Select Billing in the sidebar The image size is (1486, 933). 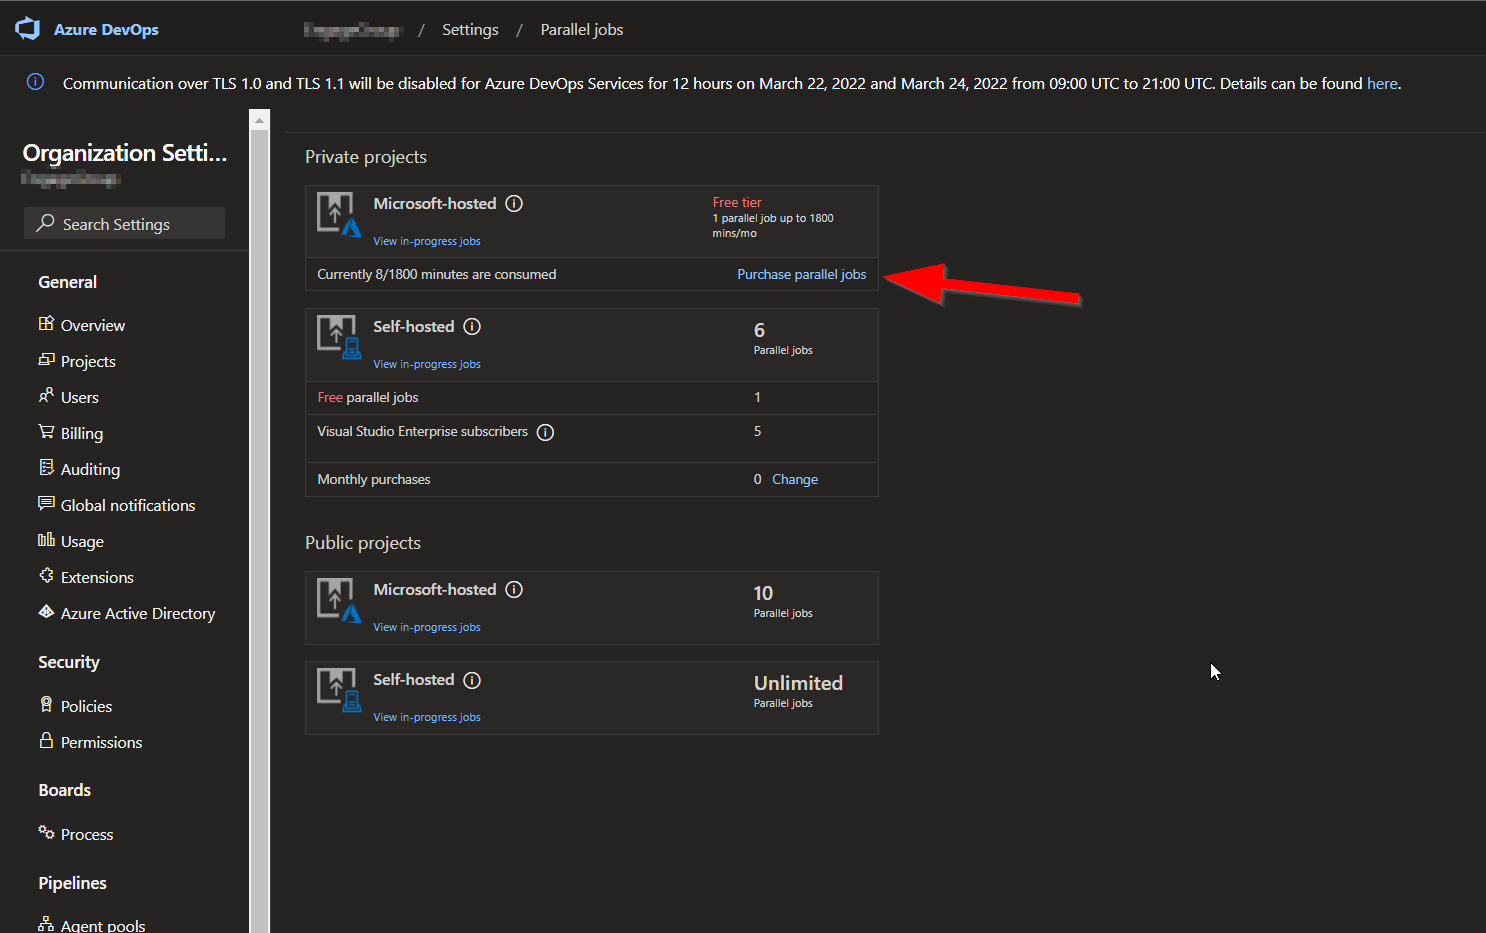tap(82, 434)
